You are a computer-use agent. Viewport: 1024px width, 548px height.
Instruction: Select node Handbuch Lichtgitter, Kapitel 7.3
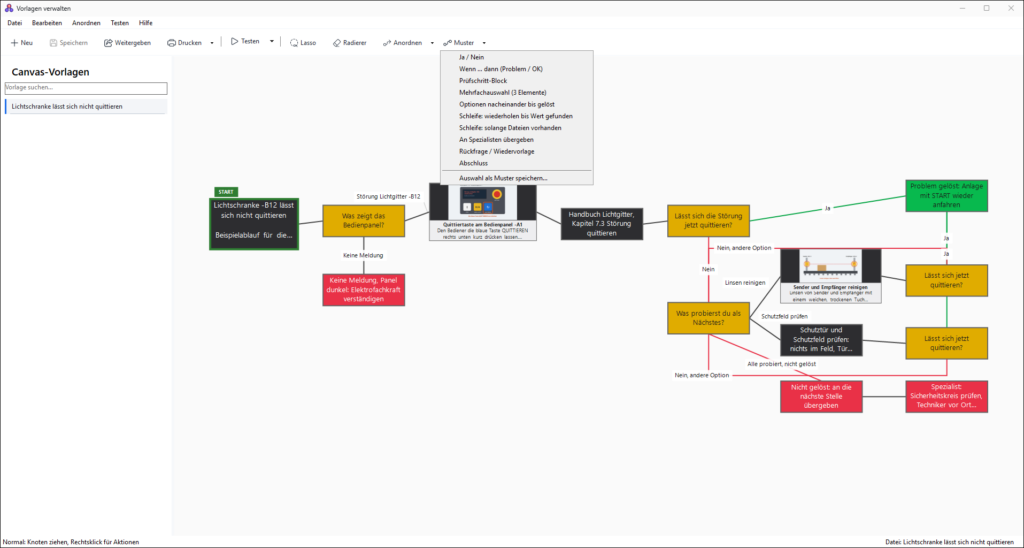(601, 224)
